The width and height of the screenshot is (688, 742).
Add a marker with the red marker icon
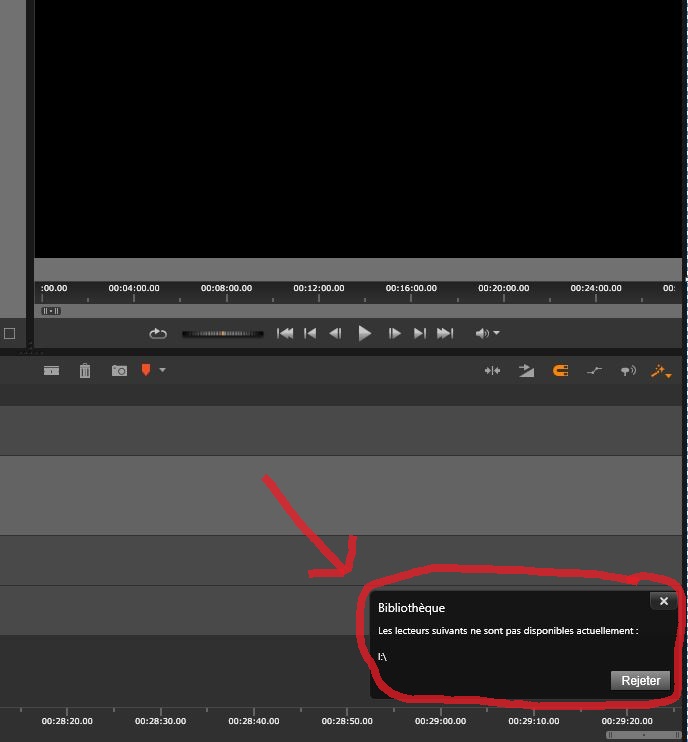click(x=146, y=370)
